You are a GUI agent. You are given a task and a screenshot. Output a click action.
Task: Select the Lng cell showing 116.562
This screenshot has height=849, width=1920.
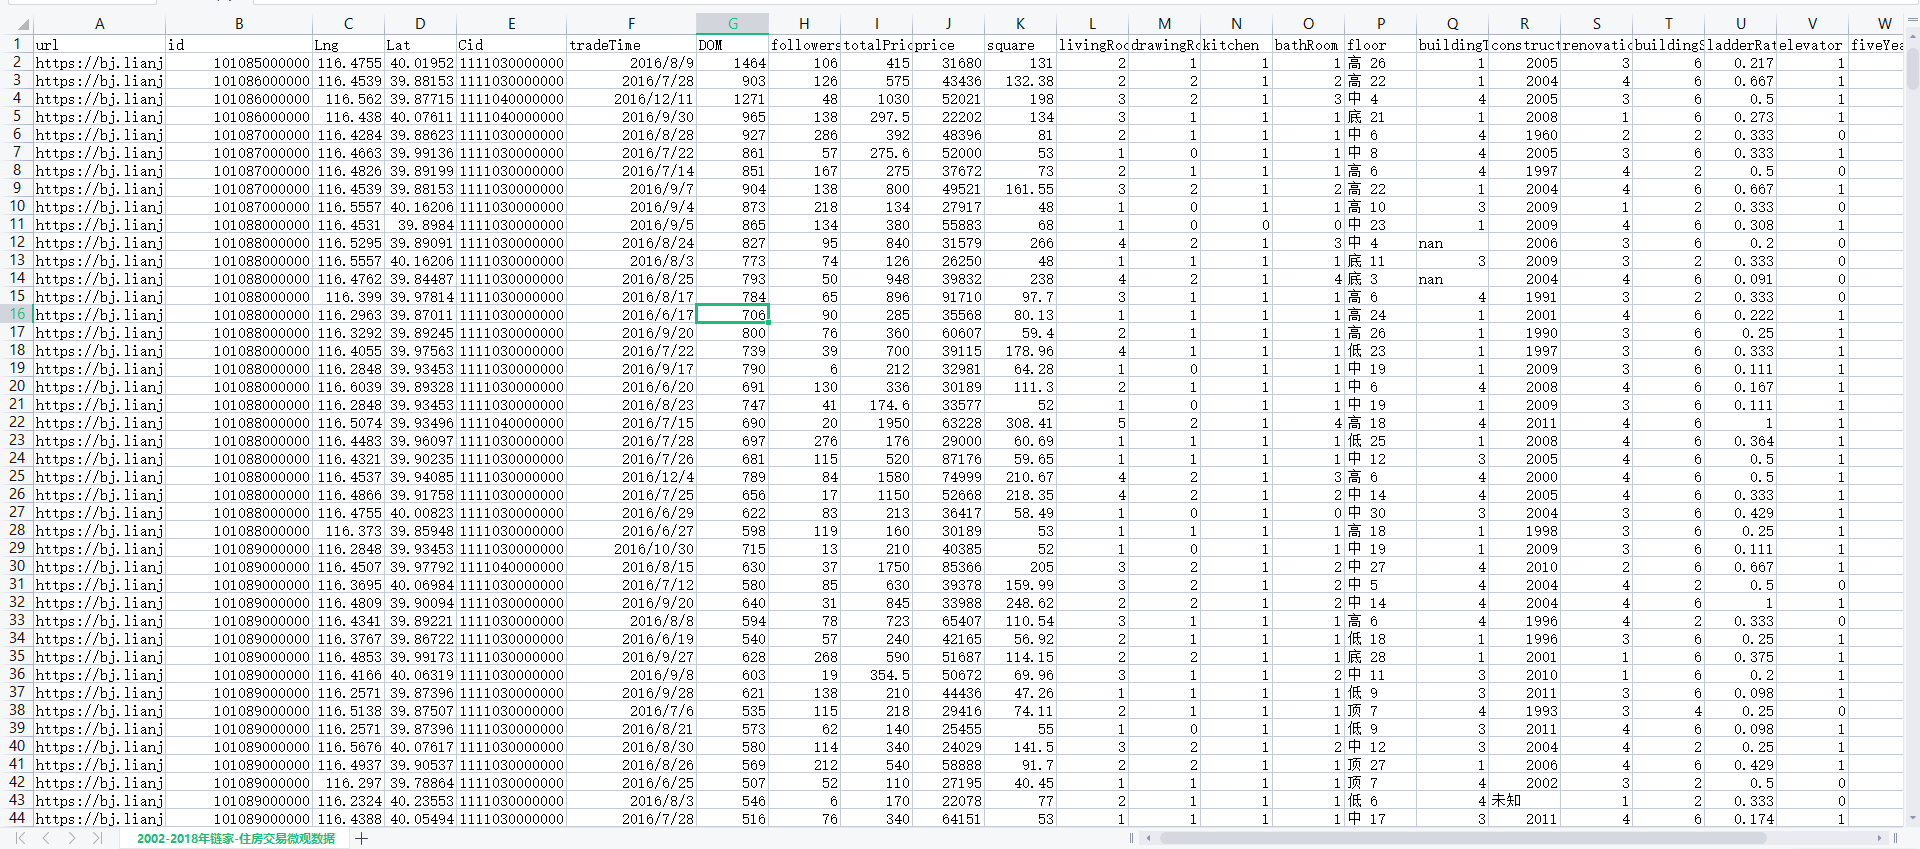[x=348, y=98]
